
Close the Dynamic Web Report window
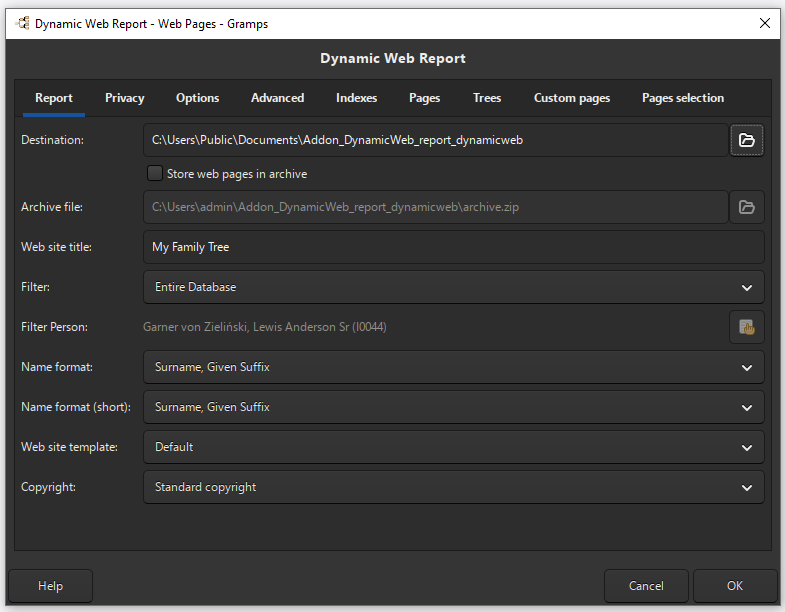(764, 23)
